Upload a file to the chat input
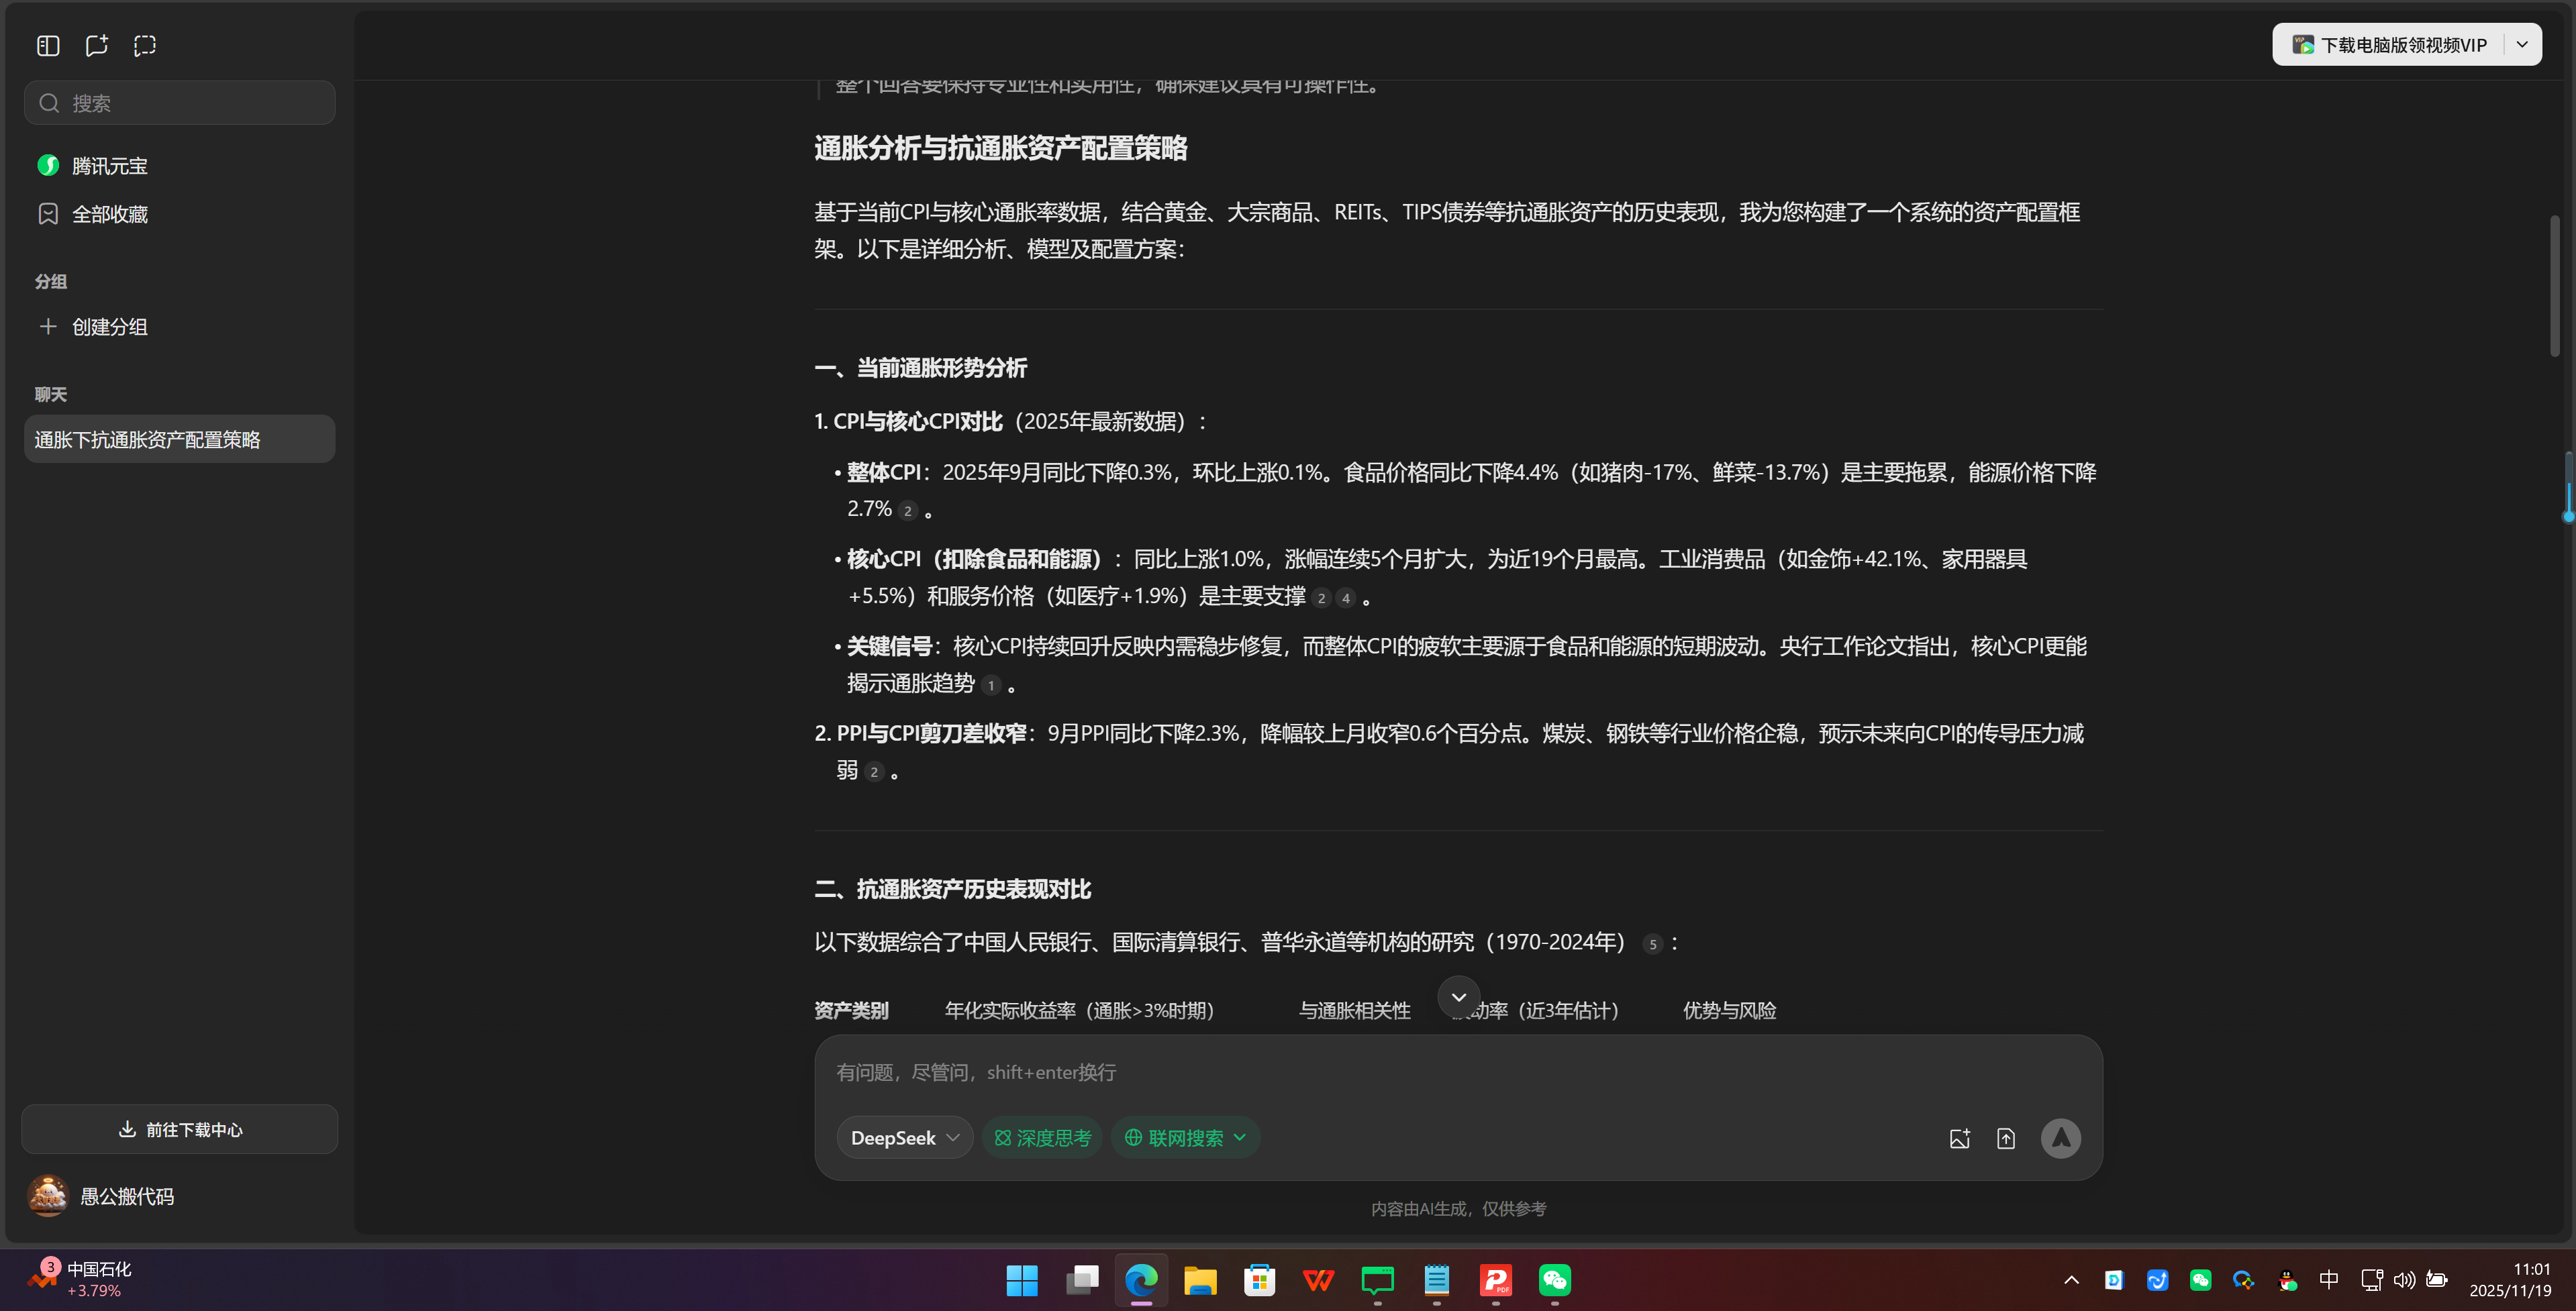The image size is (2576, 1311). click(x=2006, y=1138)
